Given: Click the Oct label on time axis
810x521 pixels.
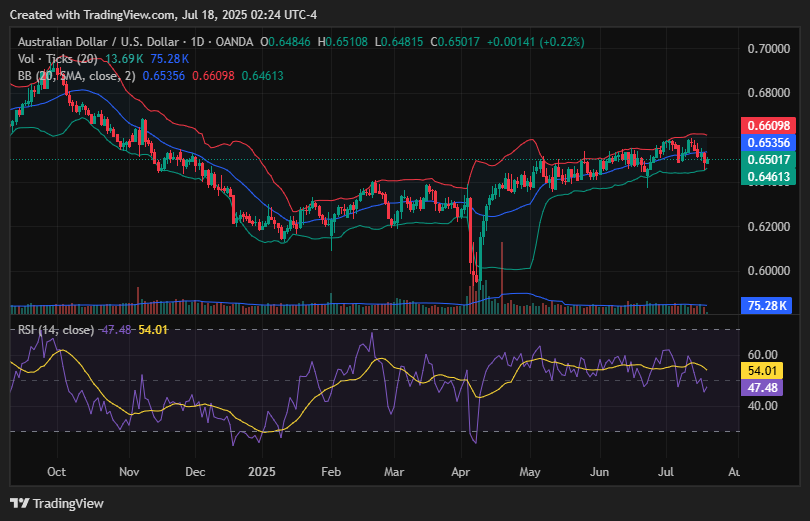Looking at the screenshot, I should [x=56, y=472].
